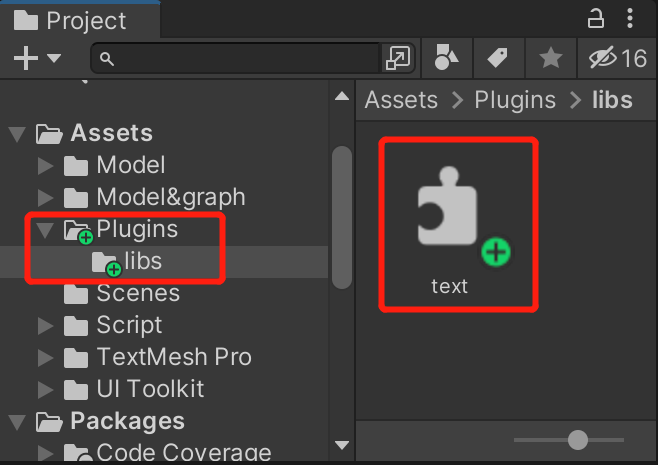This screenshot has width=658, height=465.
Task: Click the icon size slider handle
Action: point(577,440)
